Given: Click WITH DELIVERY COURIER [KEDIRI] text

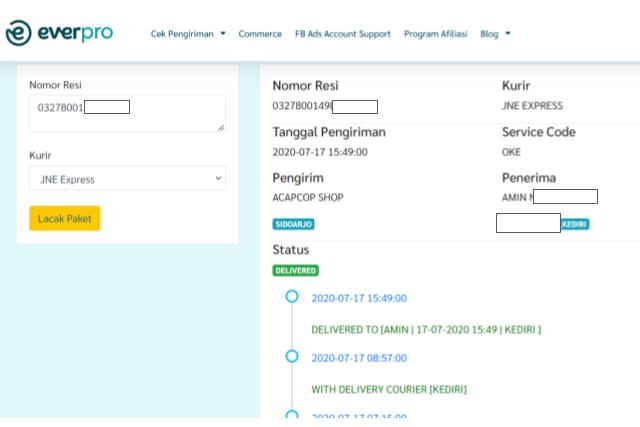Looking at the screenshot, I should [389, 389].
